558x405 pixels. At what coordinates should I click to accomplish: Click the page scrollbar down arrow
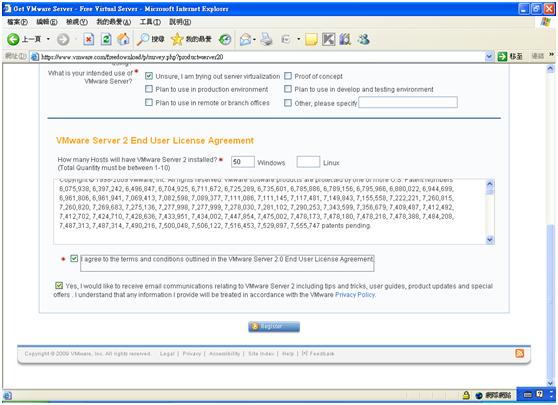click(x=551, y=383)
